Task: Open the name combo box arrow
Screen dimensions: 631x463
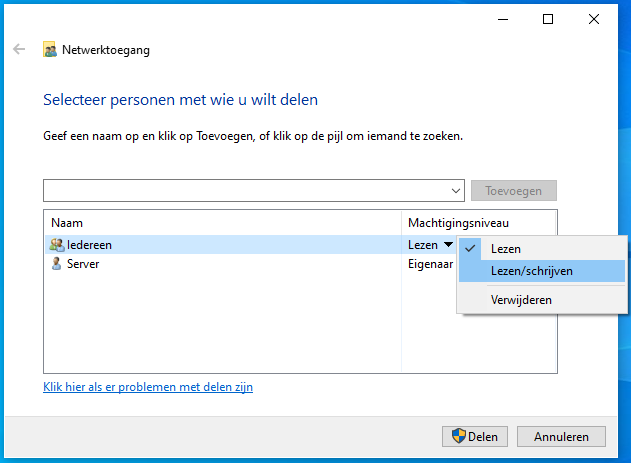Action: (456, 191)
